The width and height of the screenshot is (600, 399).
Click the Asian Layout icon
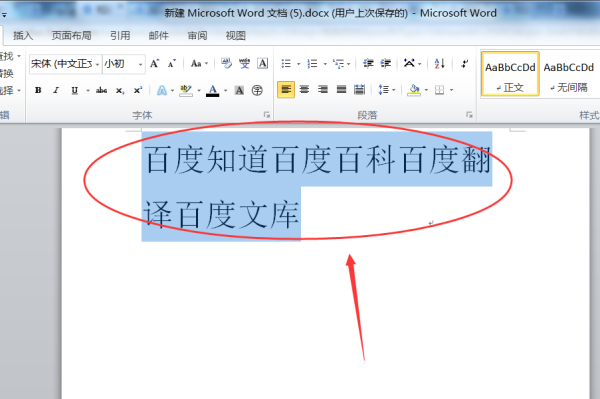tap(409, 64)
